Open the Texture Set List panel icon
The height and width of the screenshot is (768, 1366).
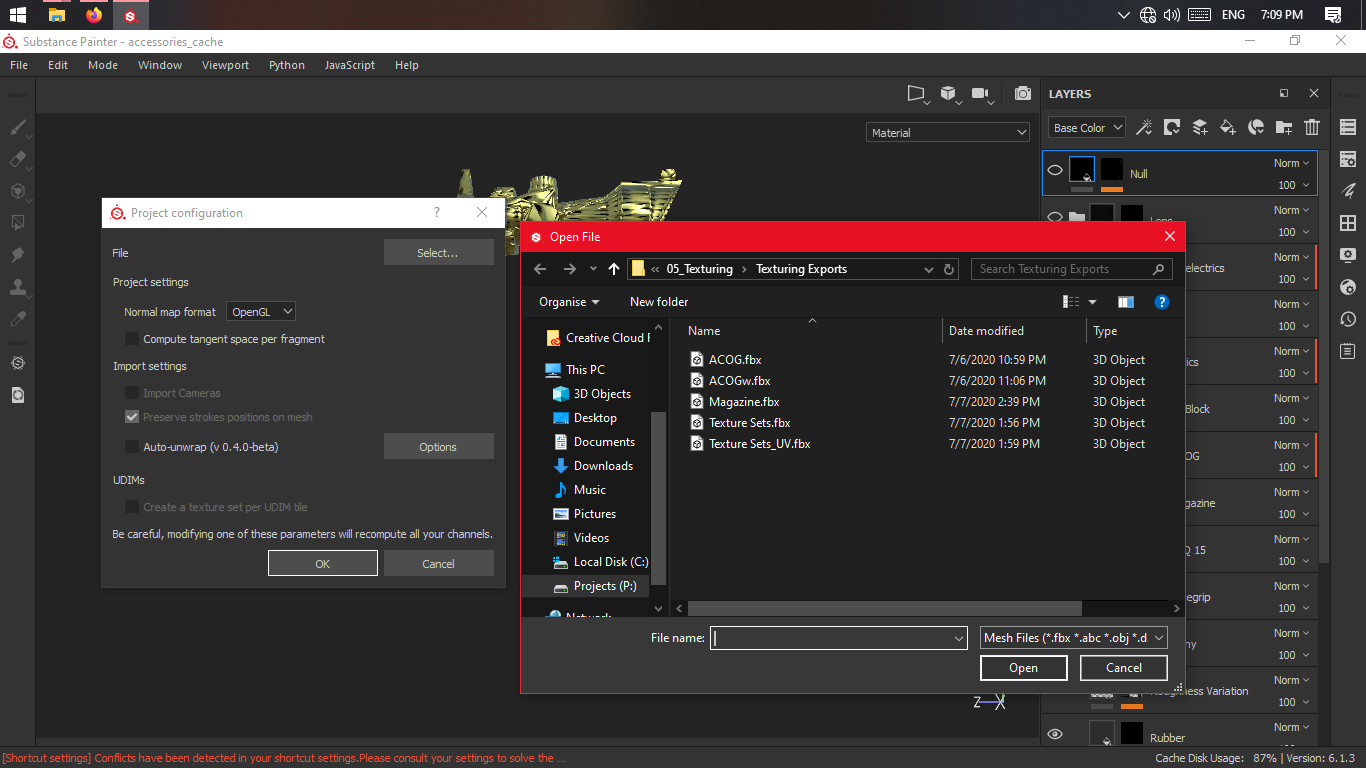[1348, 127]
